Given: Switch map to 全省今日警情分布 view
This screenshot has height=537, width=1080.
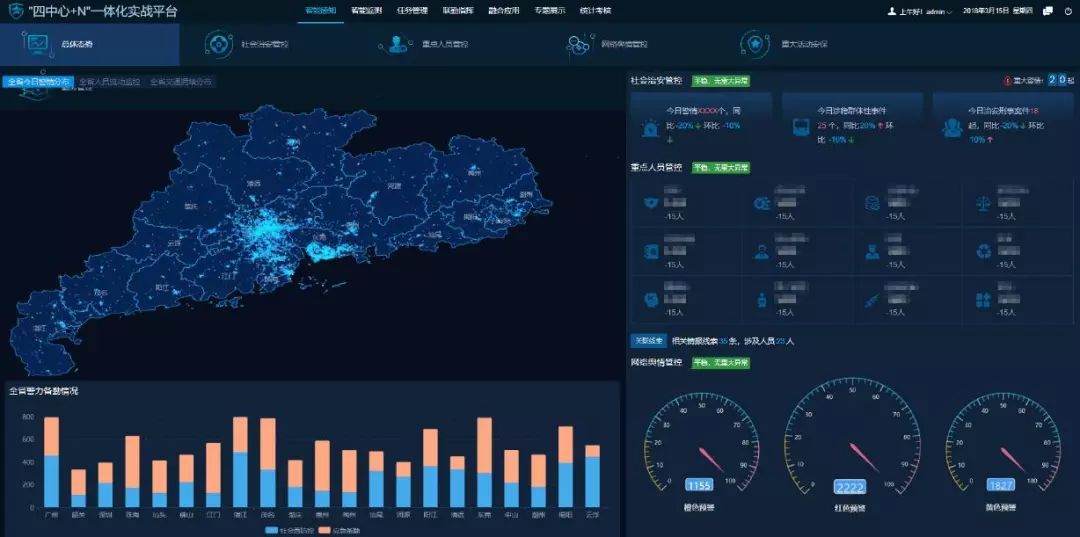Looking at the screenshot, I should pos(37,82).
